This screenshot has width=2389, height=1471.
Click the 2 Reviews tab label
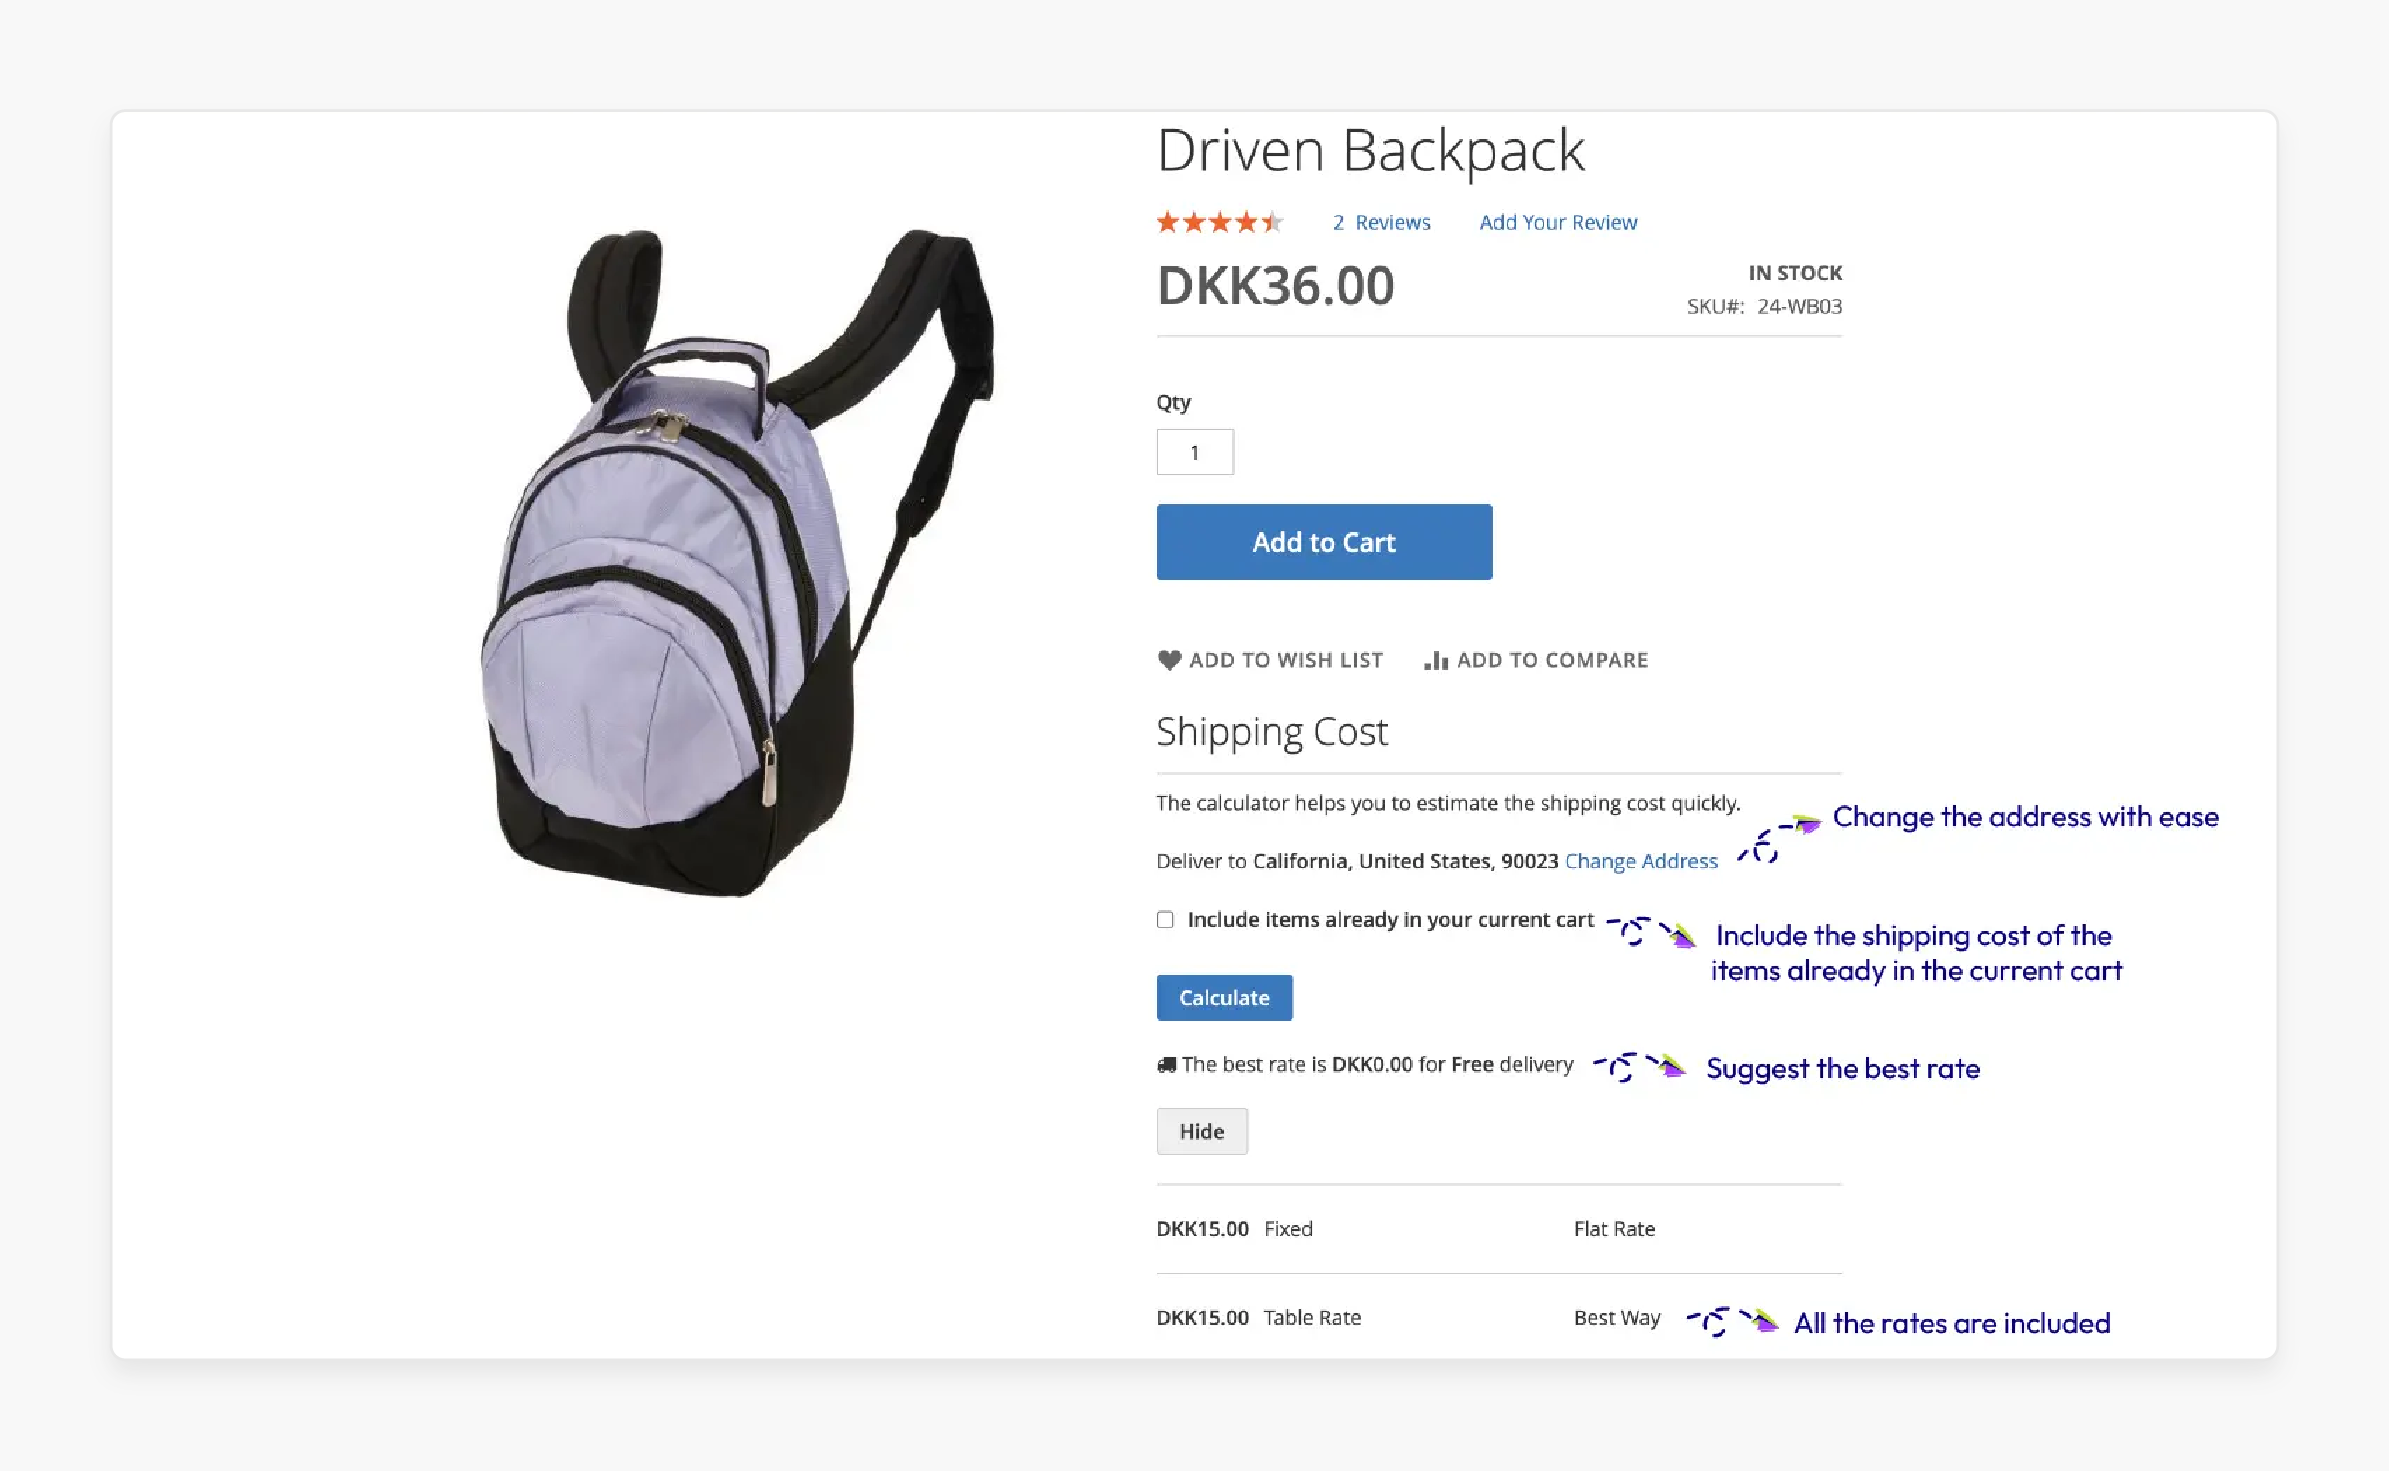click(x=1379, y=222)
